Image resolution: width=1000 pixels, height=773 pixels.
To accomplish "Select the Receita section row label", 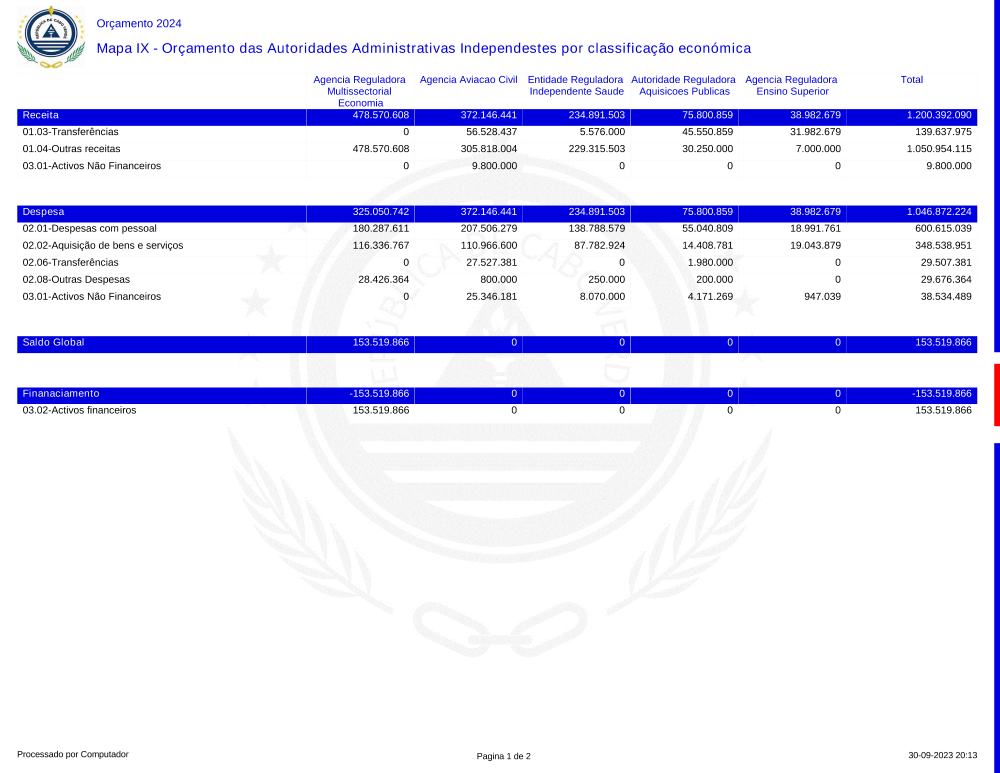I will point(41,115).
